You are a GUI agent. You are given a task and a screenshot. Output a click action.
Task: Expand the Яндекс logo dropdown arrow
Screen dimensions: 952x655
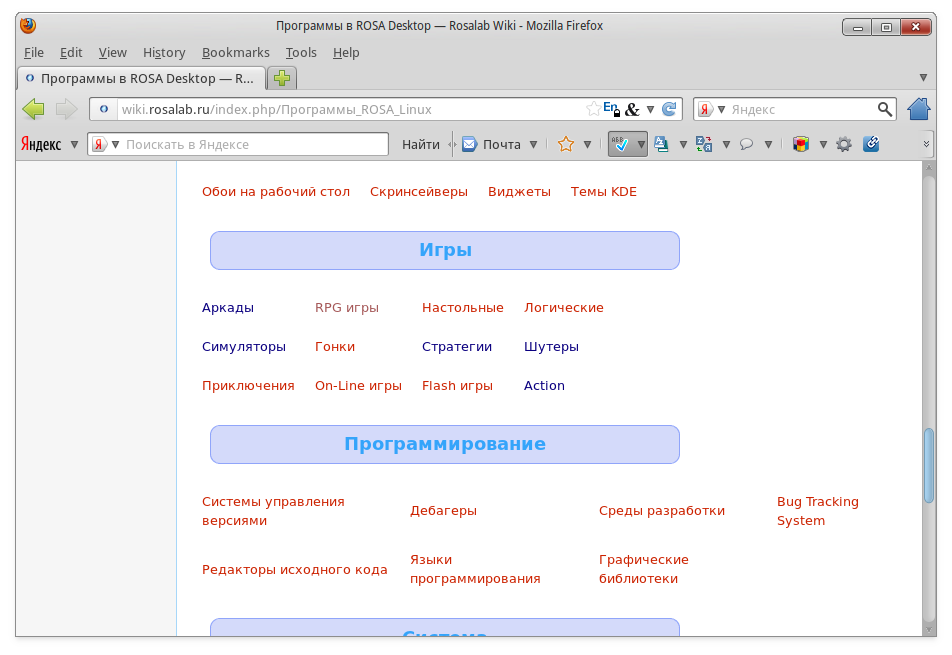[x=72, y=144]
